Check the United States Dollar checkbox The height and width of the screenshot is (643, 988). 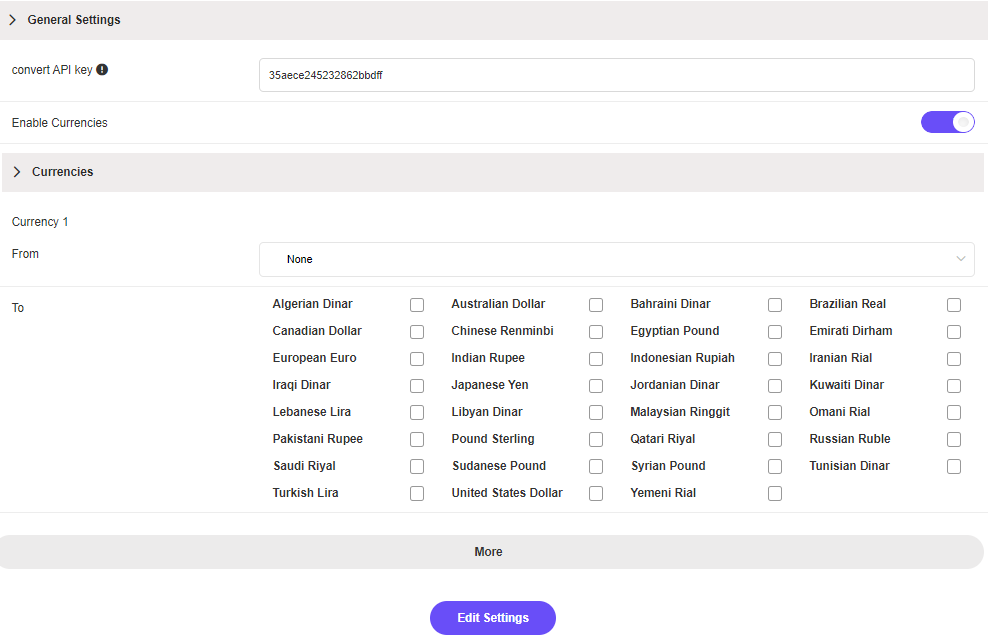[x=596, y=494]
